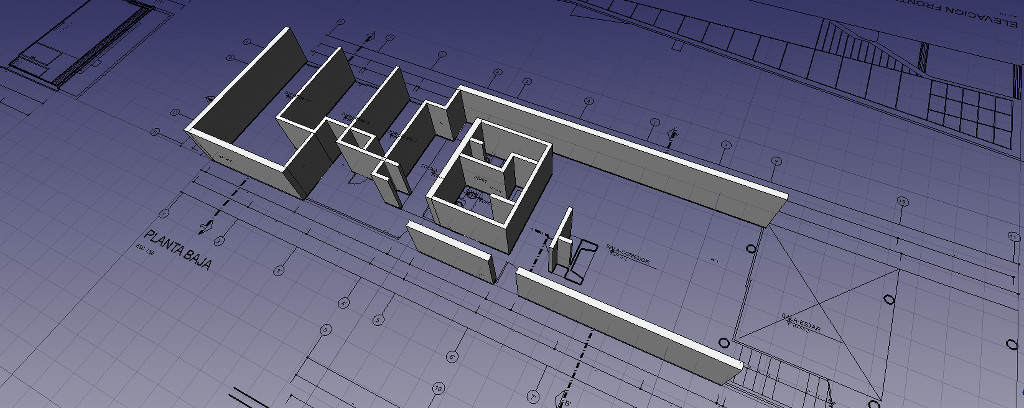
Task: Select the column circle at crossed rectangle's top-left corner
Action: click(752, 248)
